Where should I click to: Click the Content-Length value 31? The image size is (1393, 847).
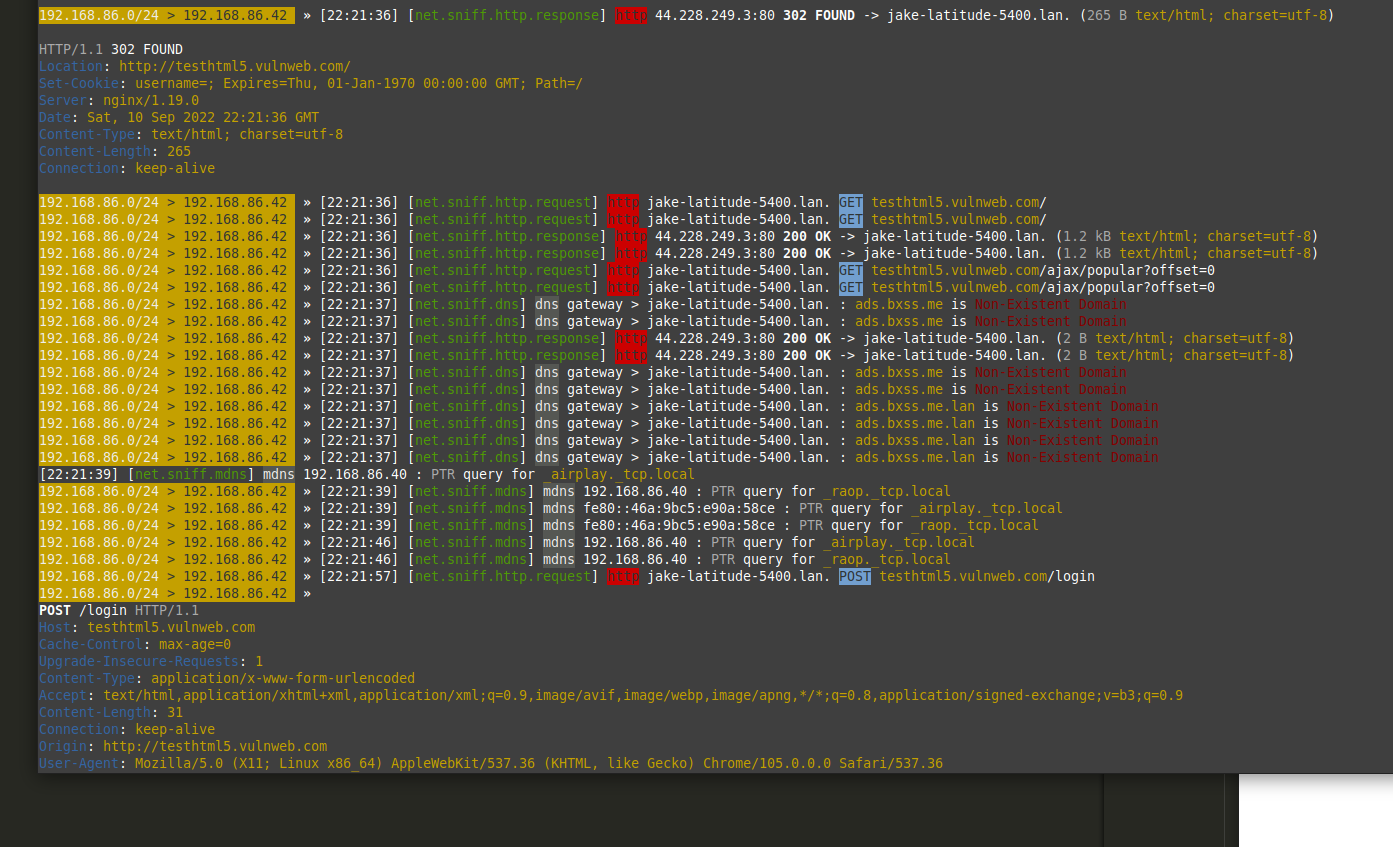[175, 712]
